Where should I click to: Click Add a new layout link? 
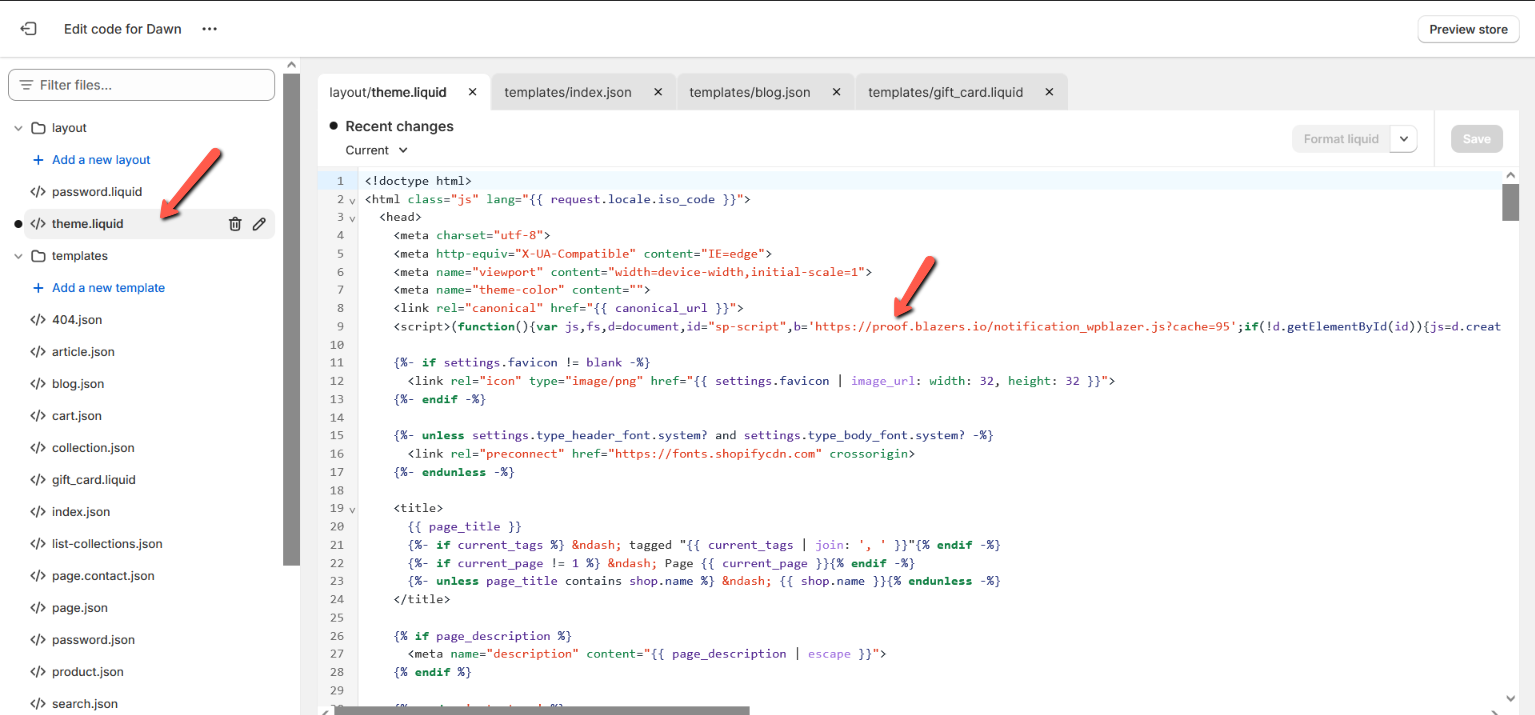click(x=101, y=160)
